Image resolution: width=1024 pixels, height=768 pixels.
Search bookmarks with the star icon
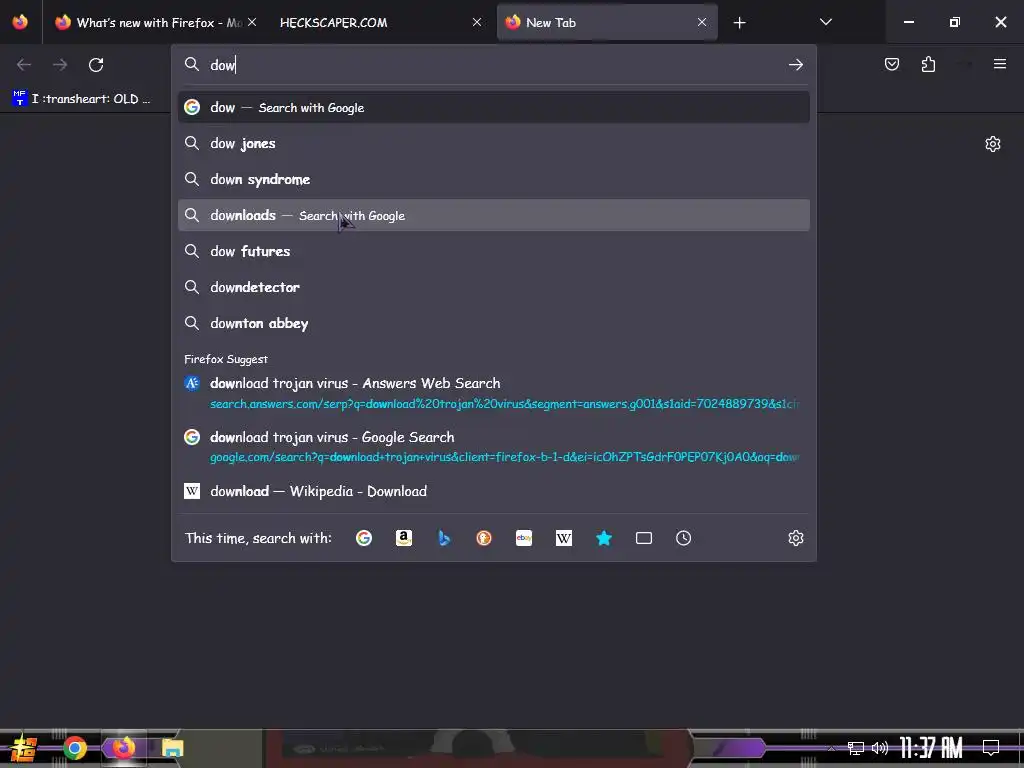coord(604,538)
